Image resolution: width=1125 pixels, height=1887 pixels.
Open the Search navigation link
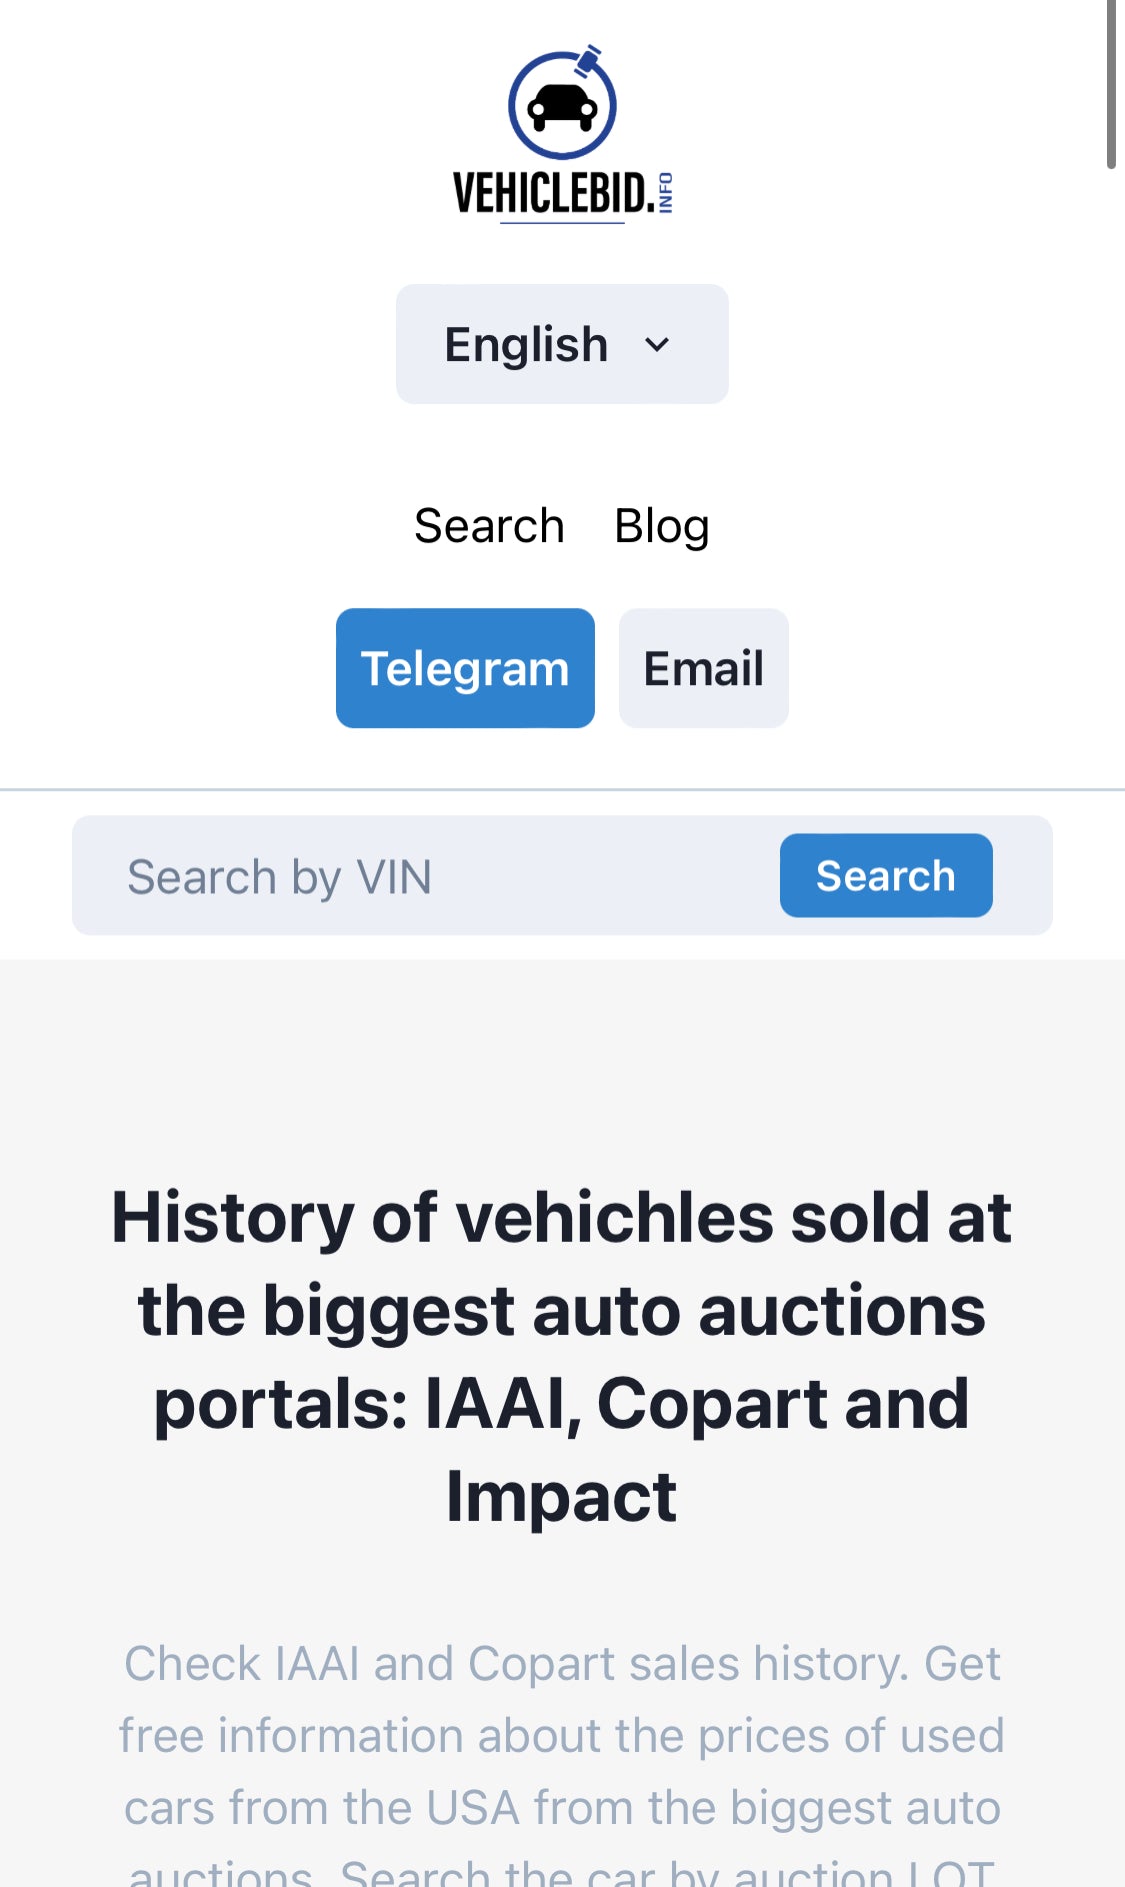[489, 526]
